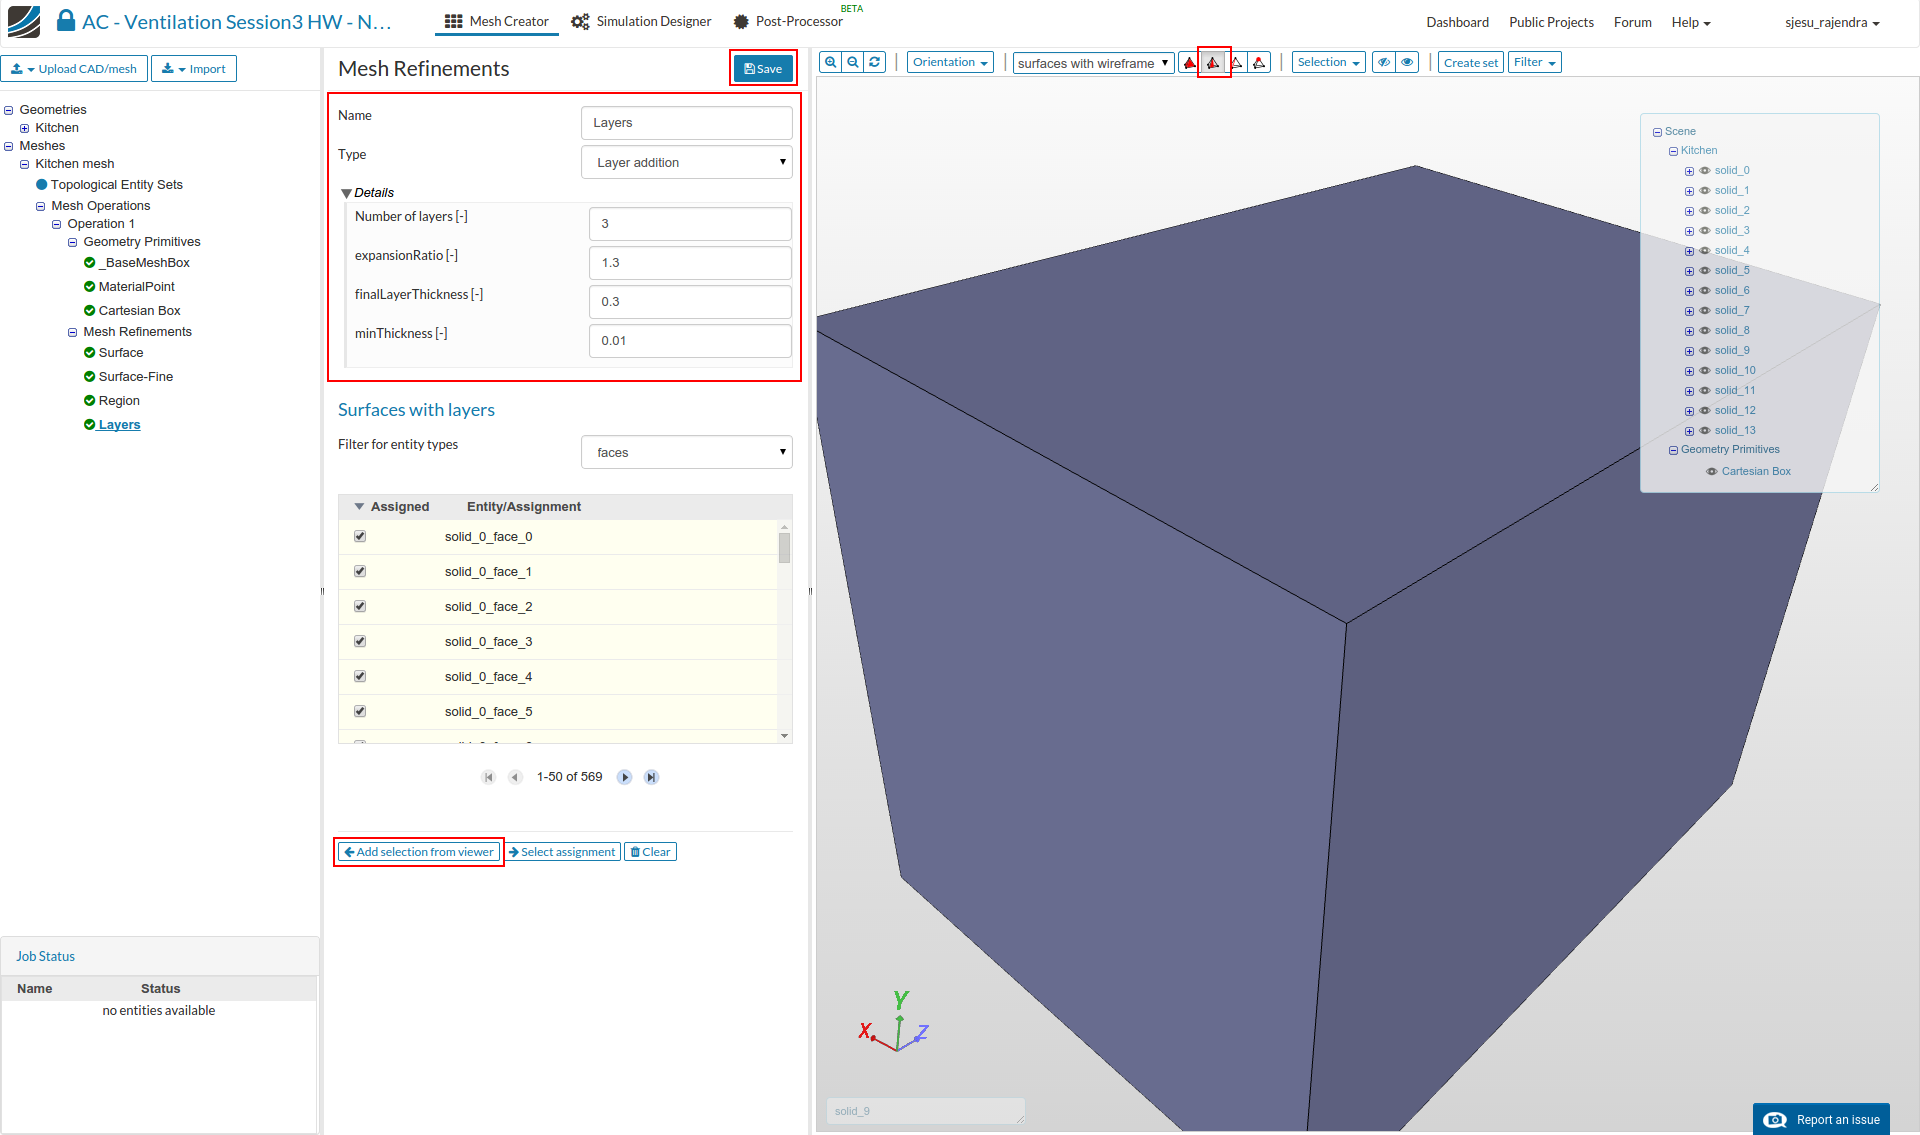The height and width of the screenshot is (1135, 1920).
Task: Click the Save button
Action: coord(763,69)
